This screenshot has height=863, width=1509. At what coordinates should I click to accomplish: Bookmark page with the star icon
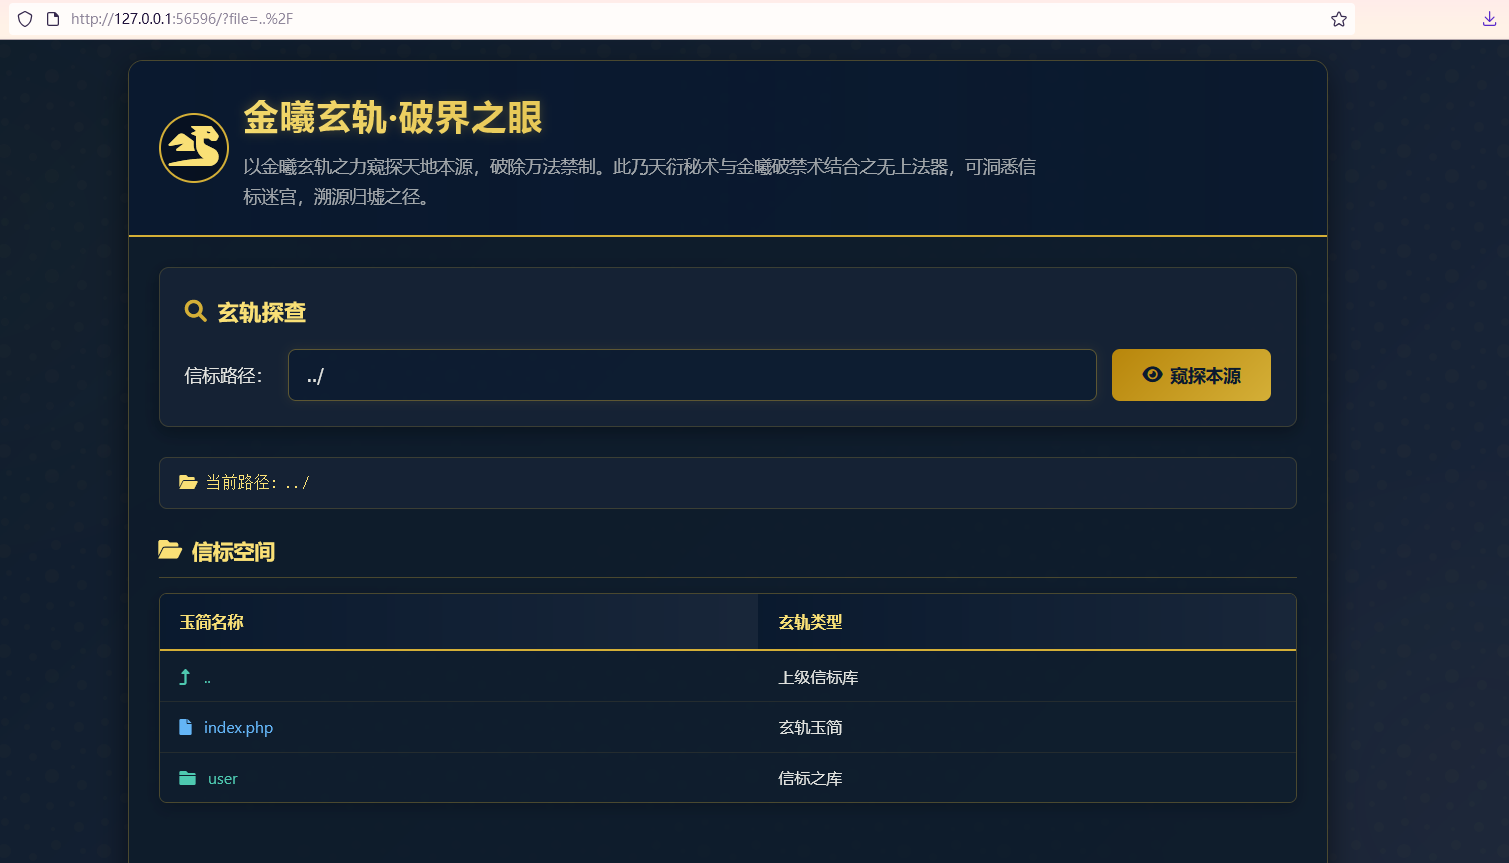point(1338,19)
